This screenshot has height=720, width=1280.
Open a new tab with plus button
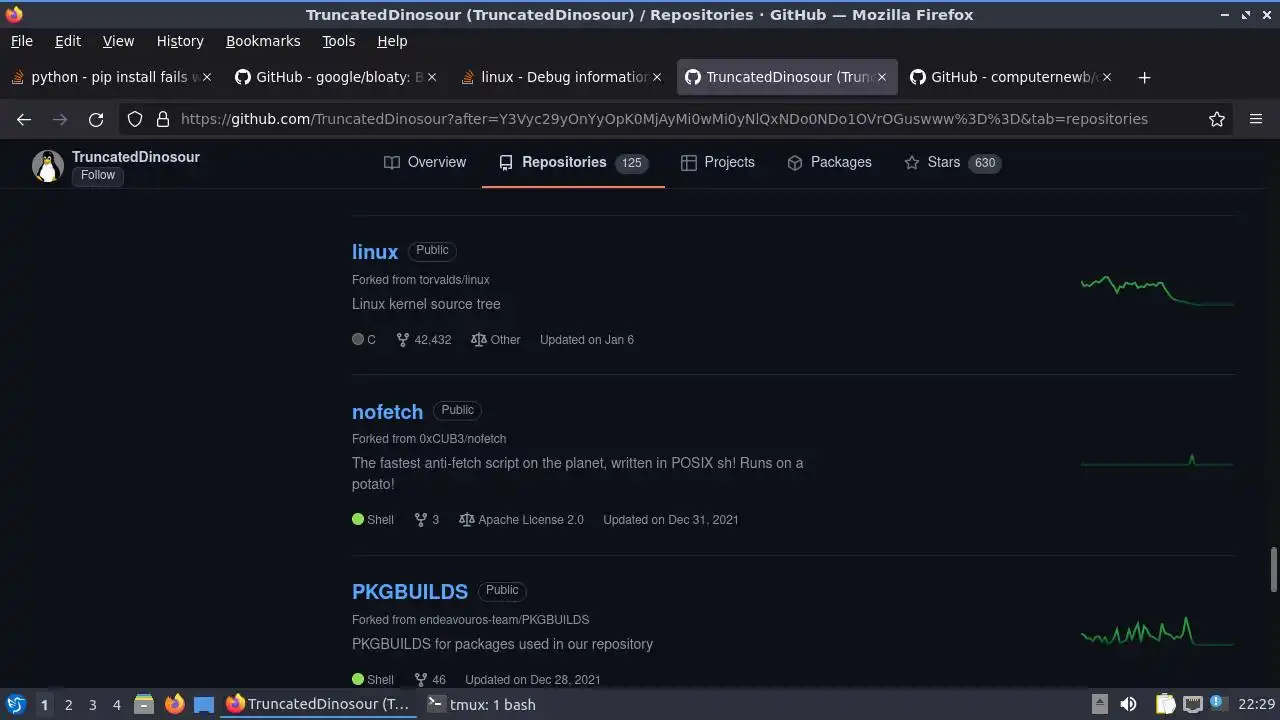pos(1145,77)
